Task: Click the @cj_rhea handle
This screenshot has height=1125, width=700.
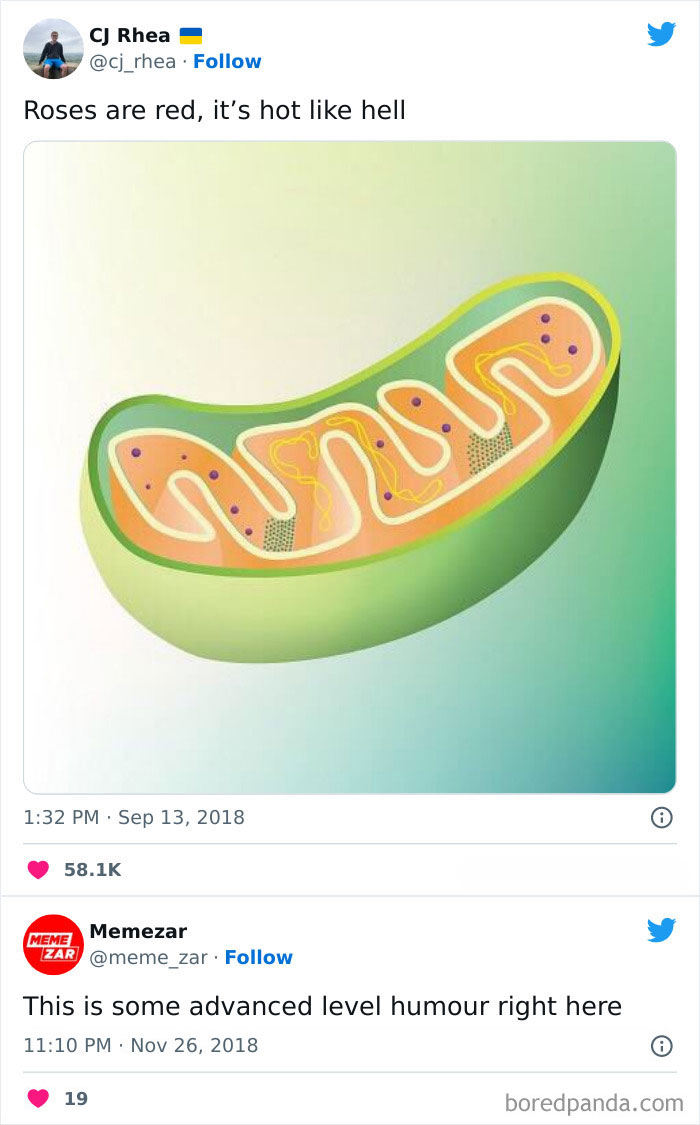Action: pos(133,61)
